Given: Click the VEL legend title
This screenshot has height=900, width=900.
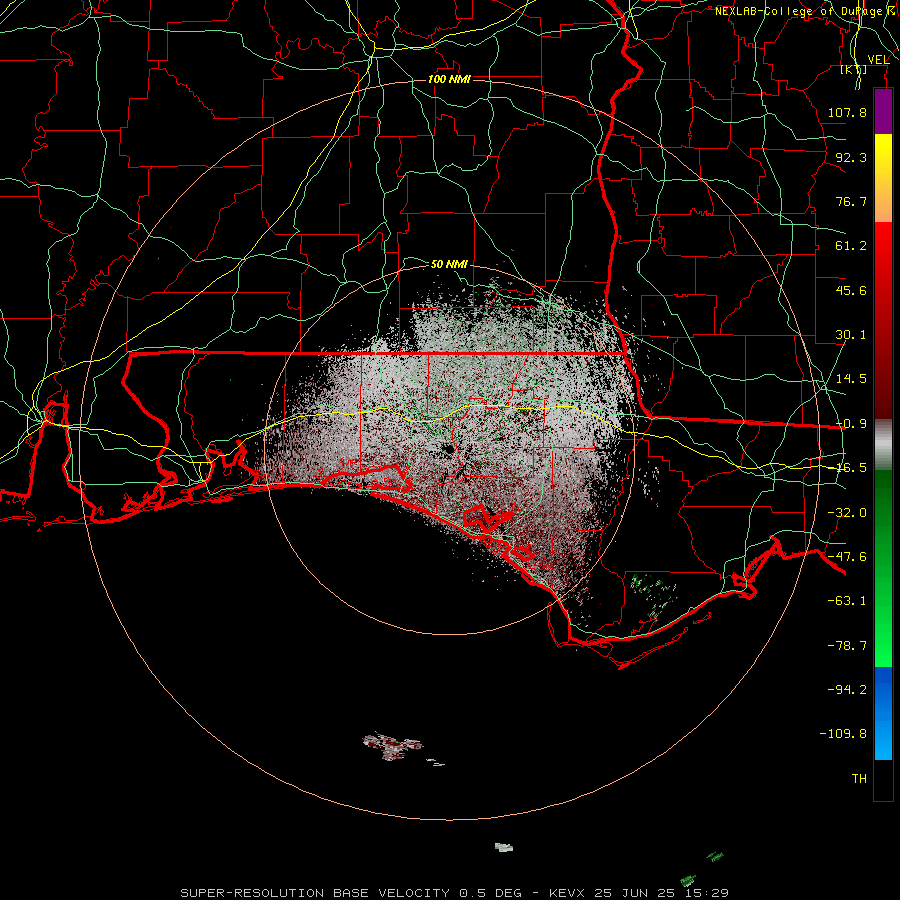Looking at the screenshot, I should [x=879, y=59].
